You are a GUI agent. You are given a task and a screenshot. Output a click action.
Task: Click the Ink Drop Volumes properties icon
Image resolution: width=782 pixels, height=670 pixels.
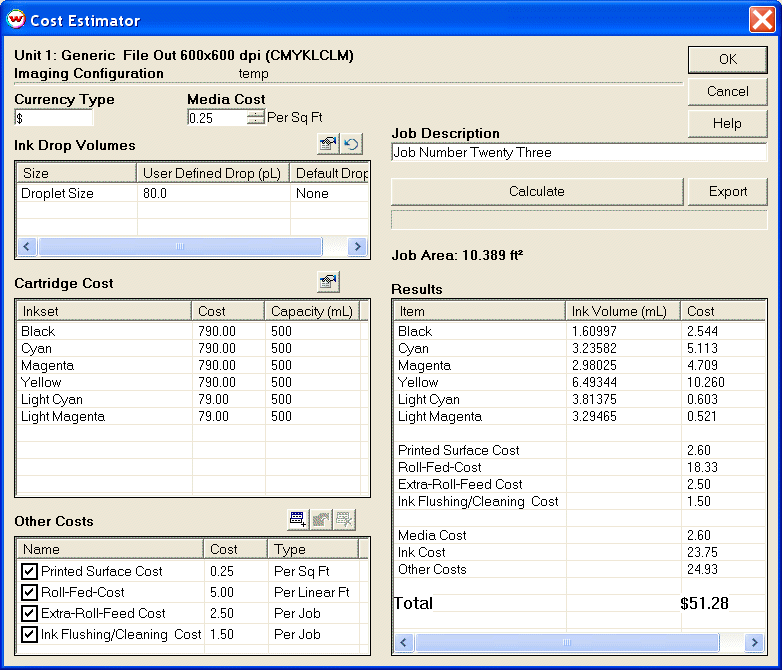click(x=327, y=145)
